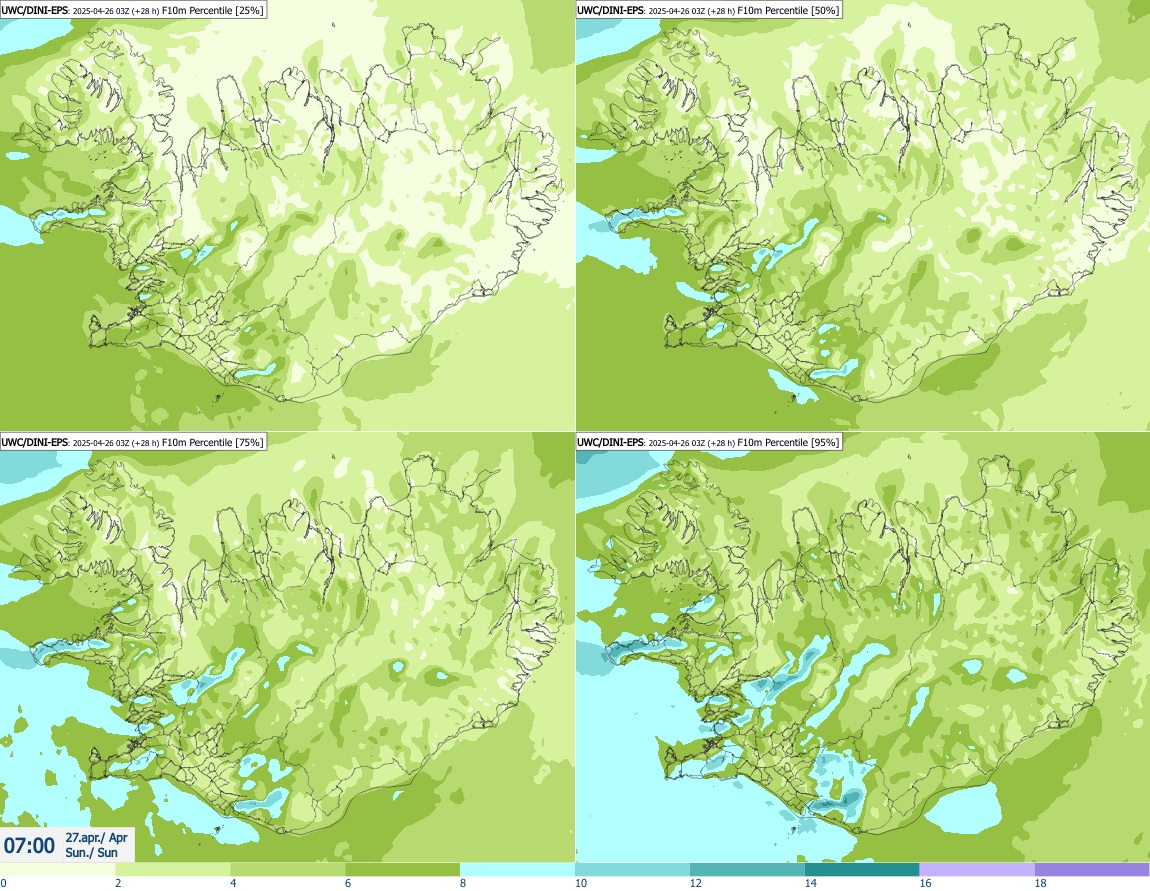Pick the 4–6 green legend color
Viewport: 1150px width, 891px height.
click(x=288, y=869)
